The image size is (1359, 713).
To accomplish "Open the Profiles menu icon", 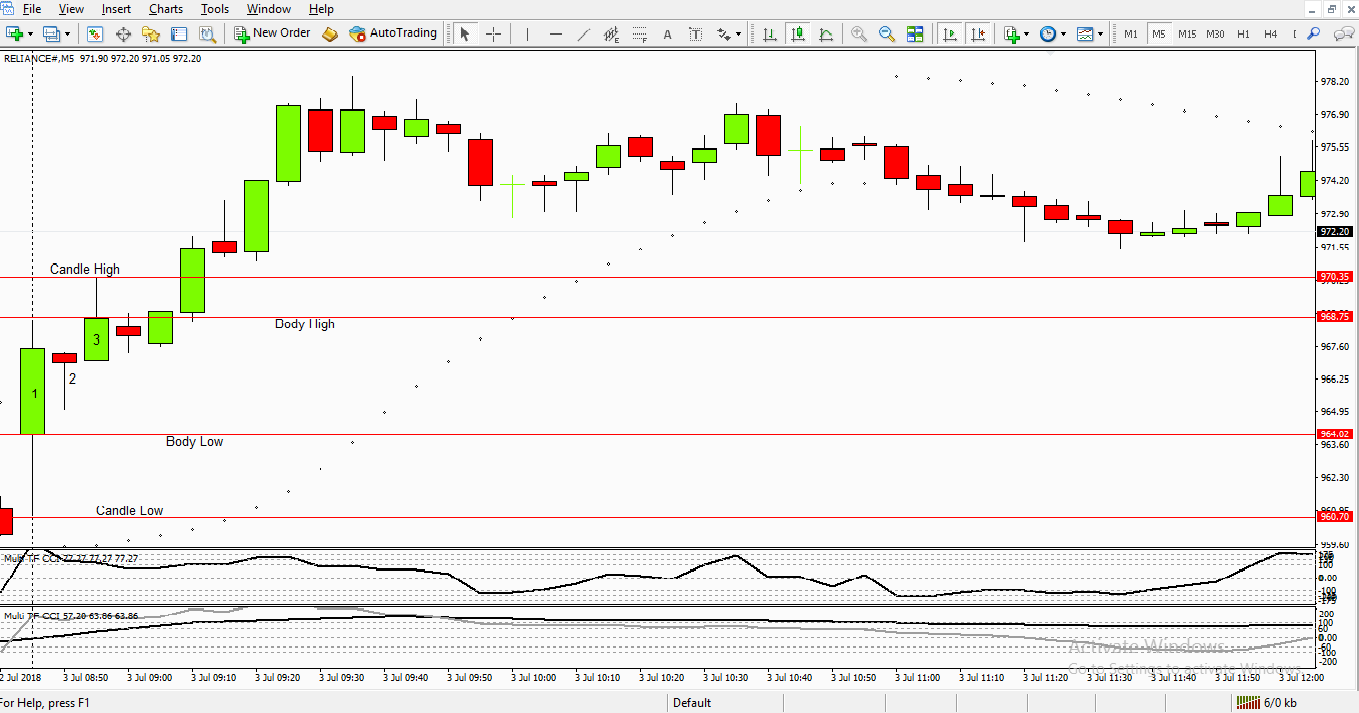I will point(52,34).
